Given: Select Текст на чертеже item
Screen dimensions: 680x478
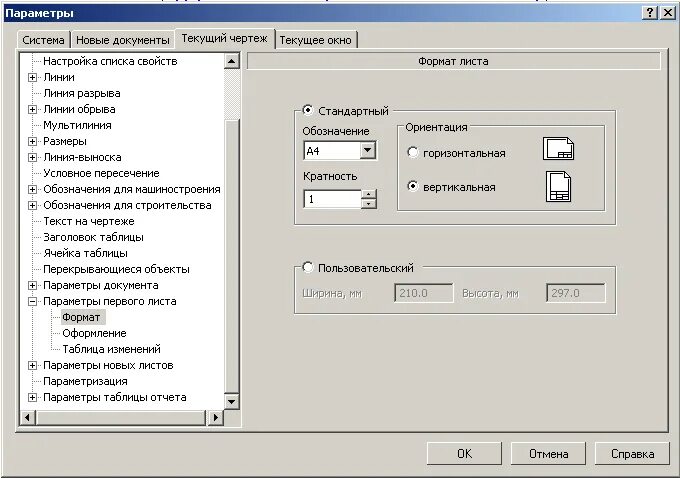Looking at the screenshot, I should 88,221.
